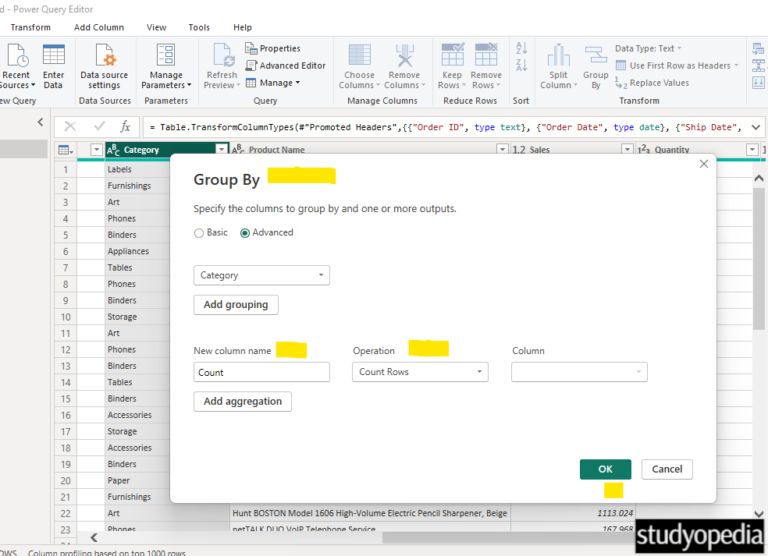Open the Sales column filter dropdown
The height and width of the screenshot is (556, 768).
[627, 149]
